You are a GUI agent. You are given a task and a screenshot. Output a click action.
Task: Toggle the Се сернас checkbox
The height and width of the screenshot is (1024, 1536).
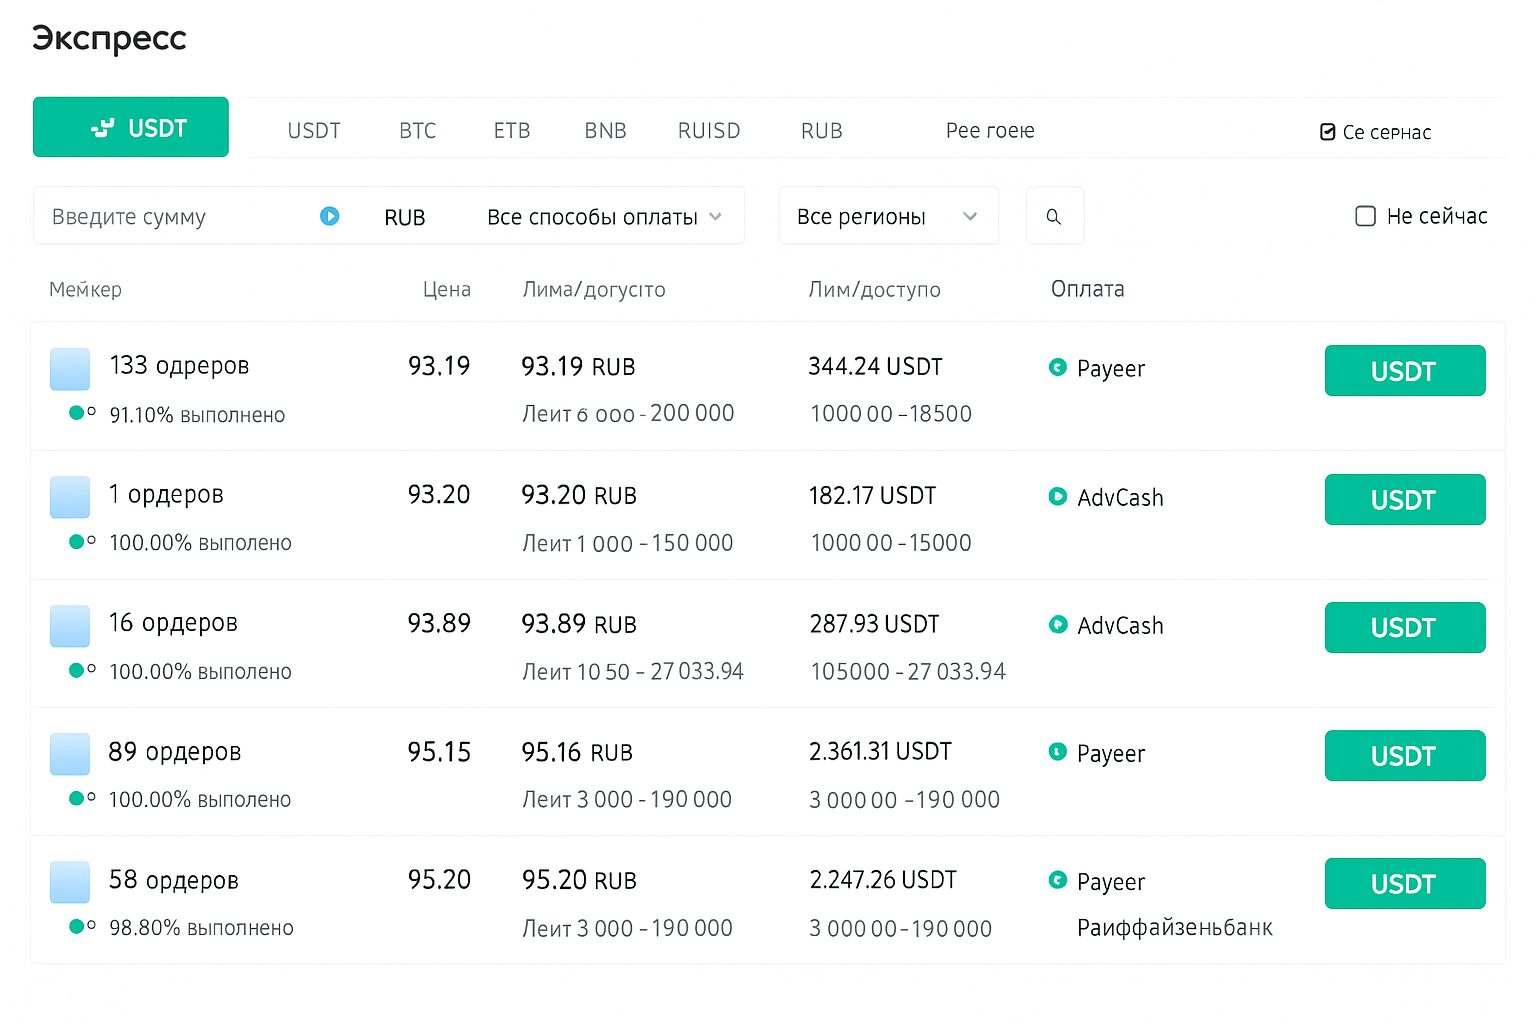1328,132
